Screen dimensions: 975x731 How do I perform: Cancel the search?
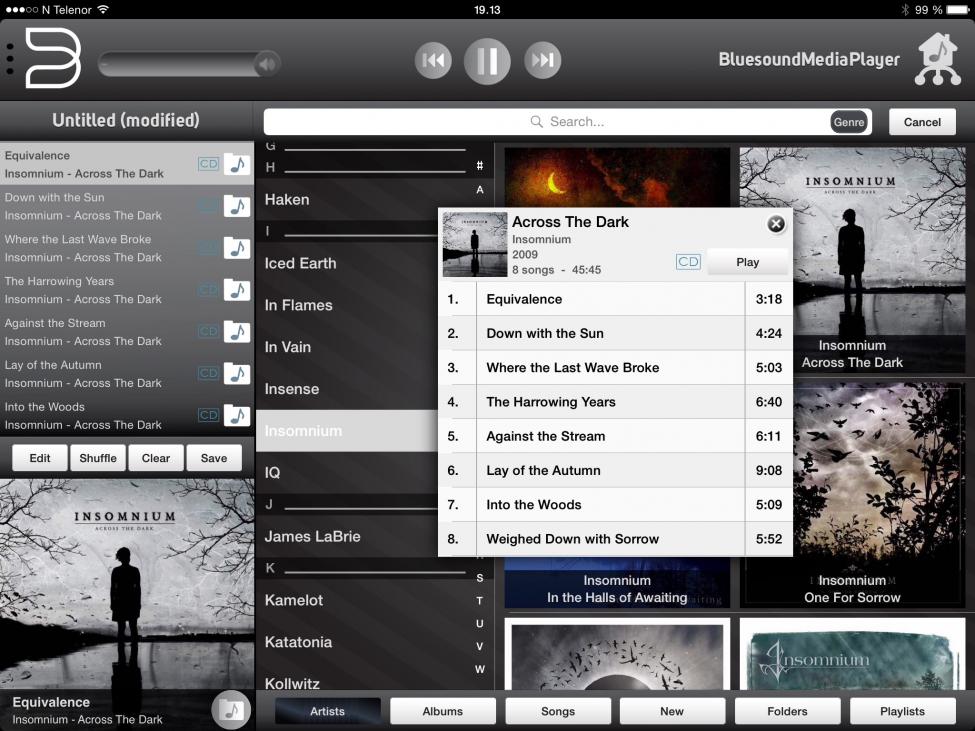pyautogui.click(x=922, y=122)
